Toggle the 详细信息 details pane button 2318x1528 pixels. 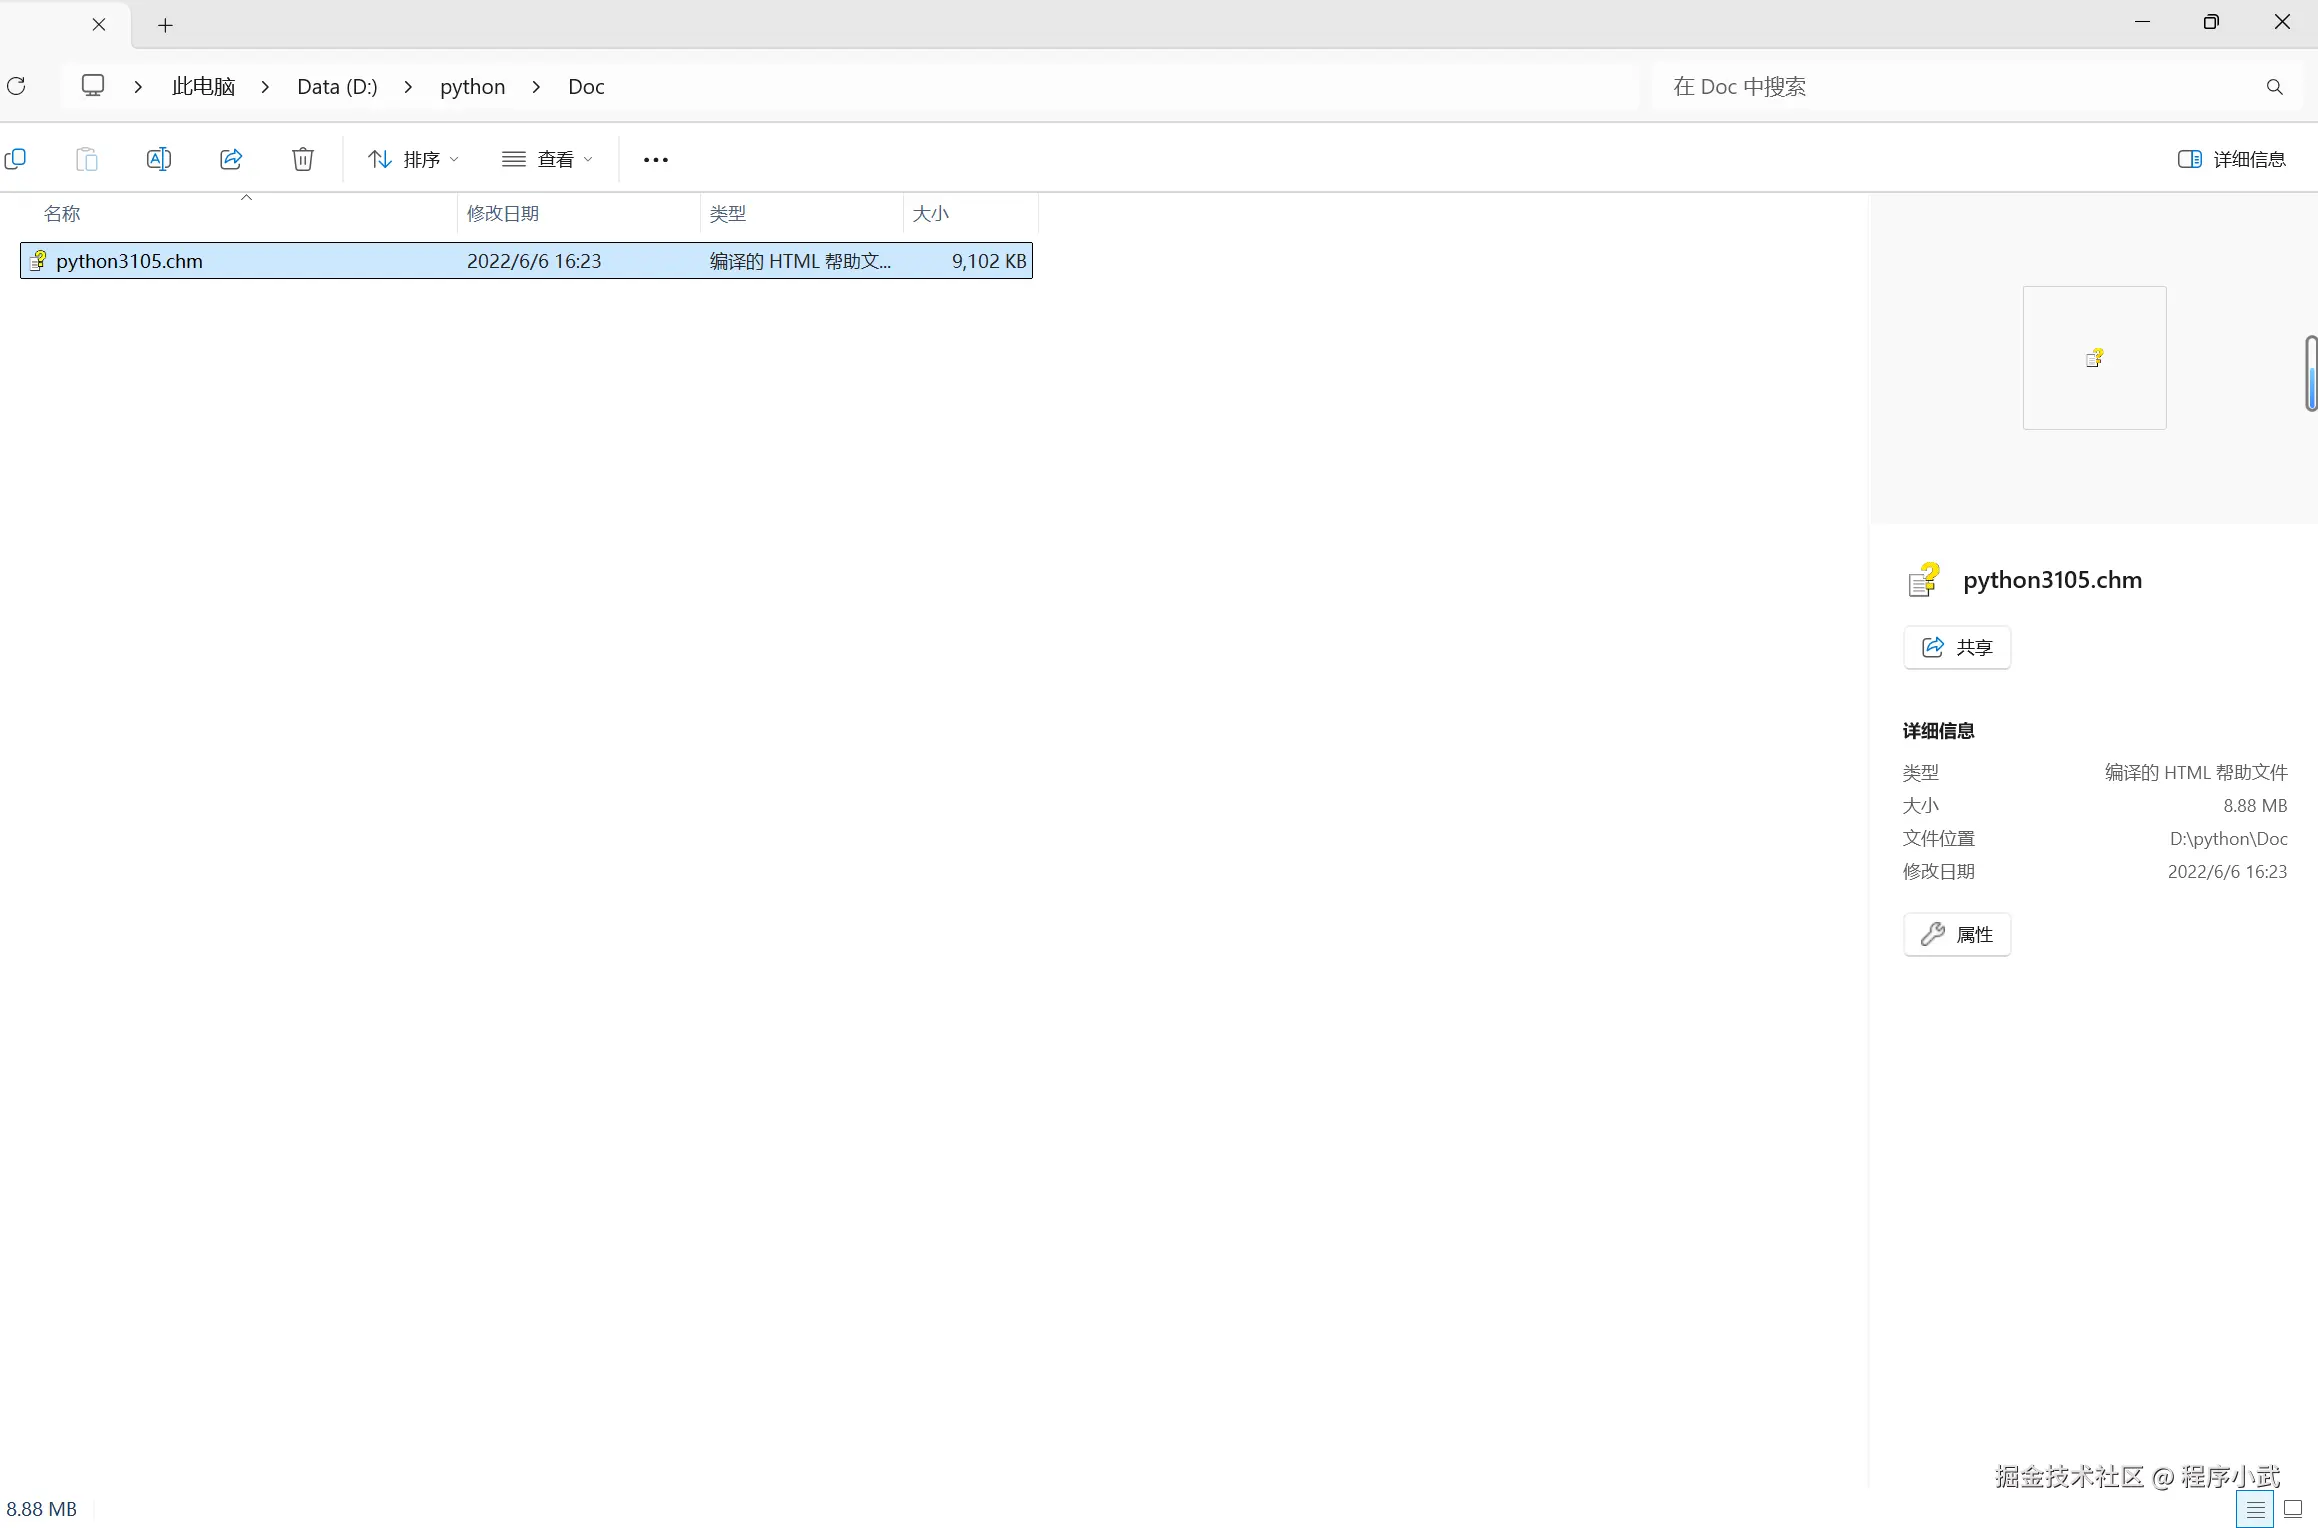tap(2232, 159)
